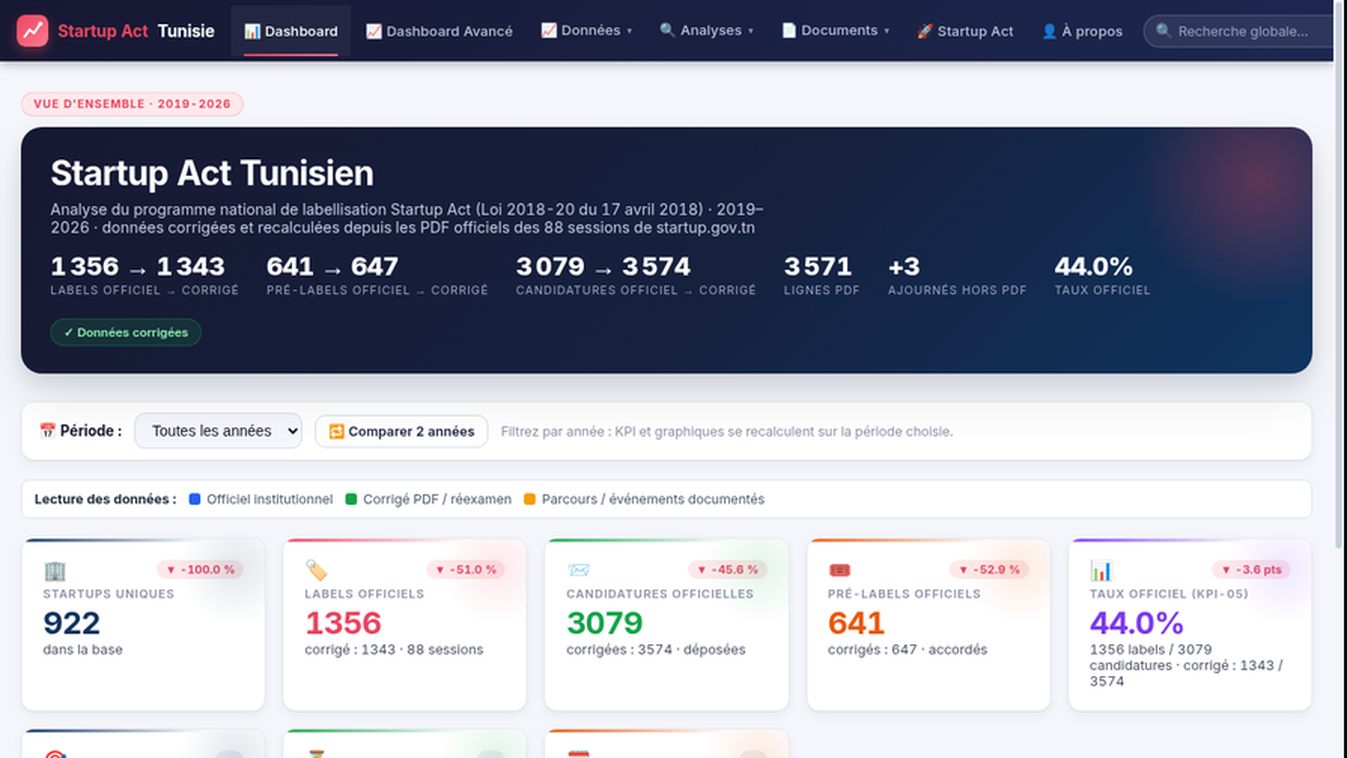This screenshot has height=758, width=1347.
Task: Click the 'dans la base' caption
Action: click(x=83, y=650)
